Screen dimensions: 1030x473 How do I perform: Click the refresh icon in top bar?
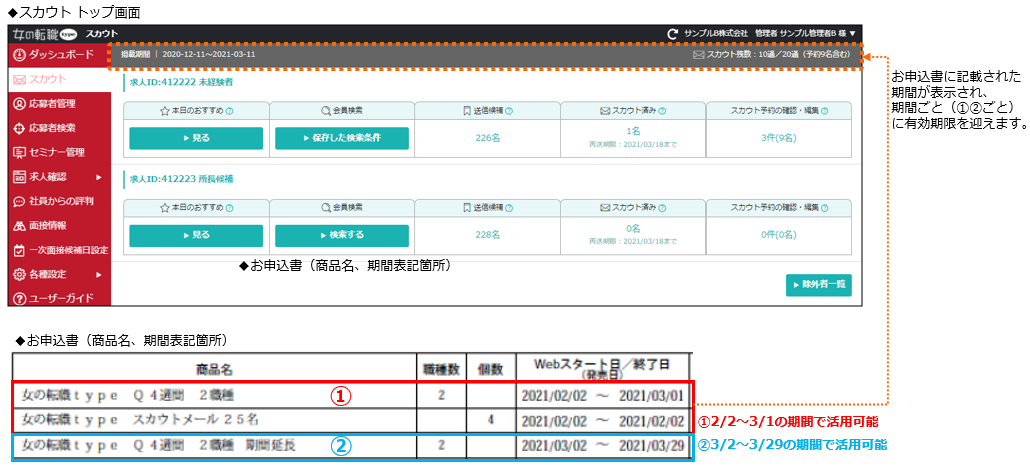click(x=673, y=34)
